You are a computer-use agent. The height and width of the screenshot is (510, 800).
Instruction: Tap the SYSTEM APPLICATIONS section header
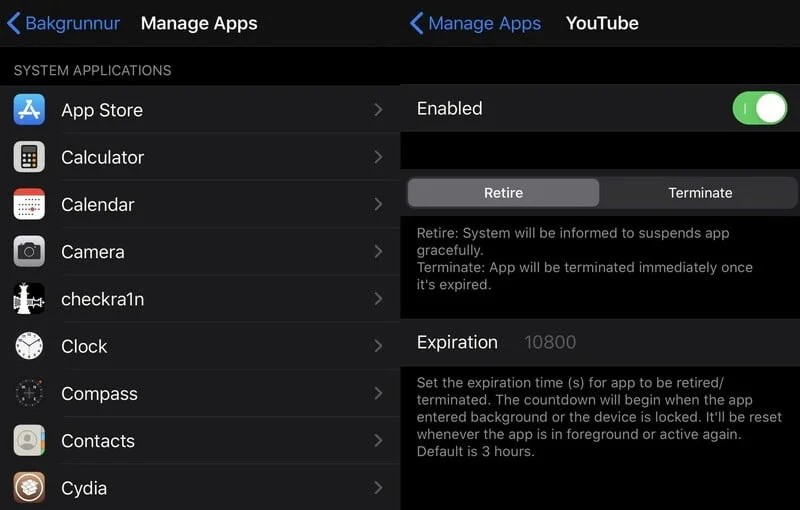[x=92, y=70]
